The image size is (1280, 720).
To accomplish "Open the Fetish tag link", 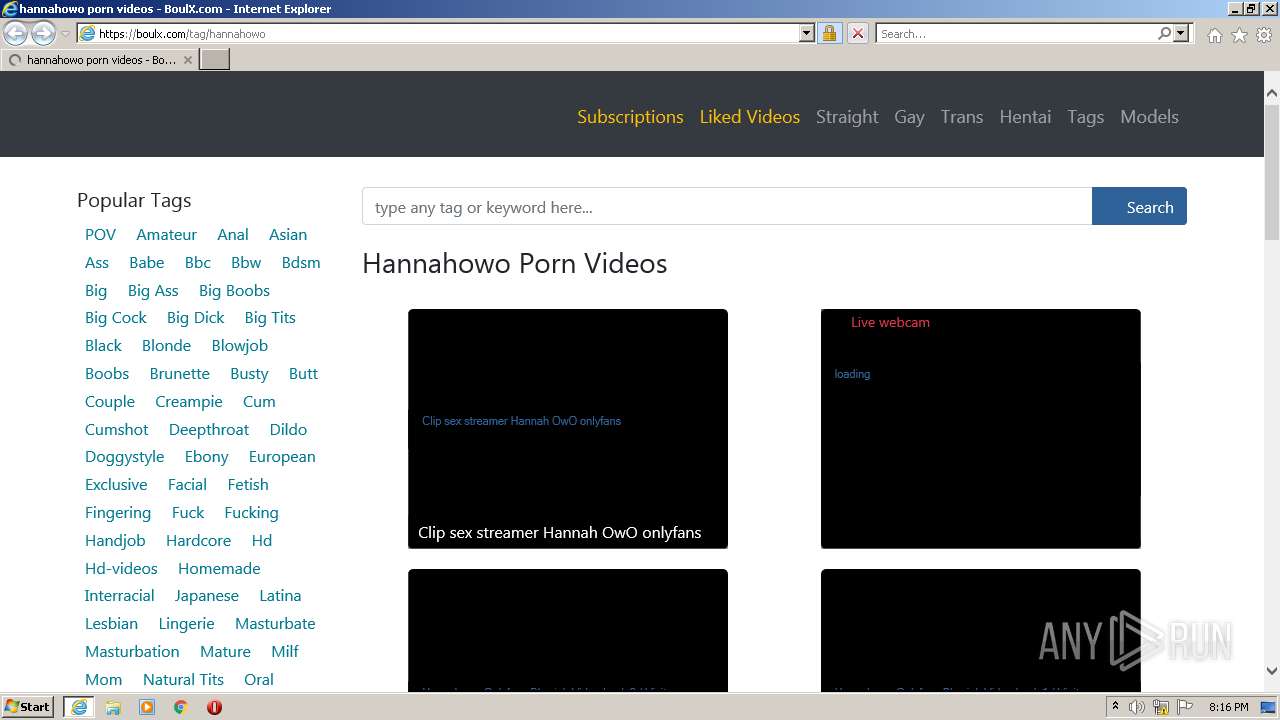I will pos(248,484).
